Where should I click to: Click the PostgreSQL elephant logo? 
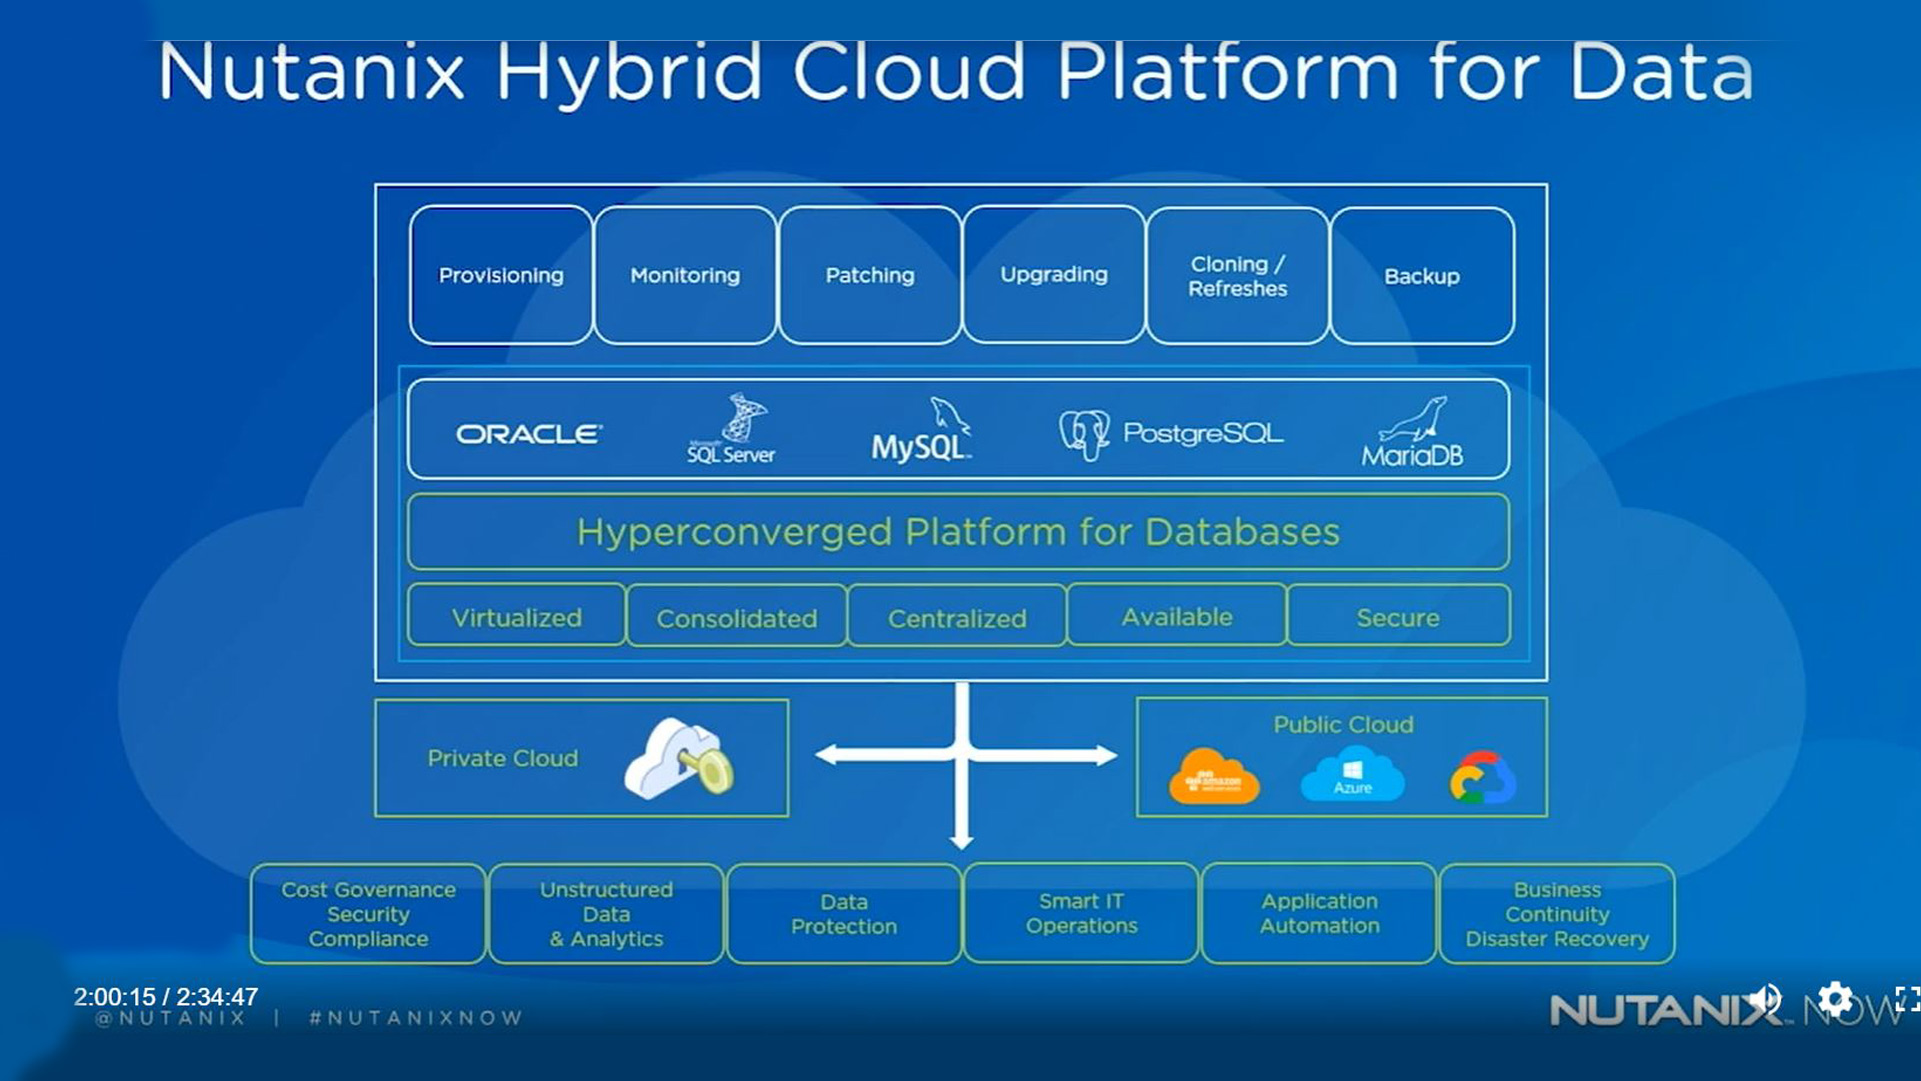click(x=1086, y=430)
